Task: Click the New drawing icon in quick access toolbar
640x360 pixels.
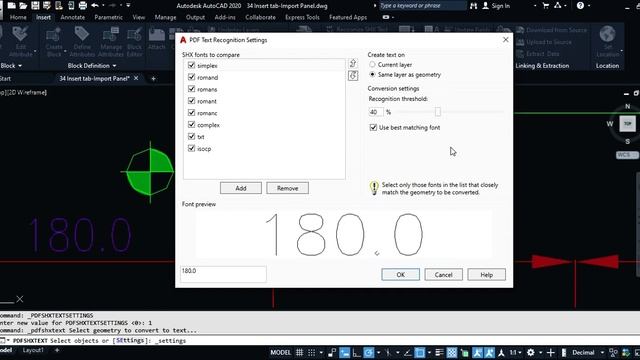Action: click(12, 5)
